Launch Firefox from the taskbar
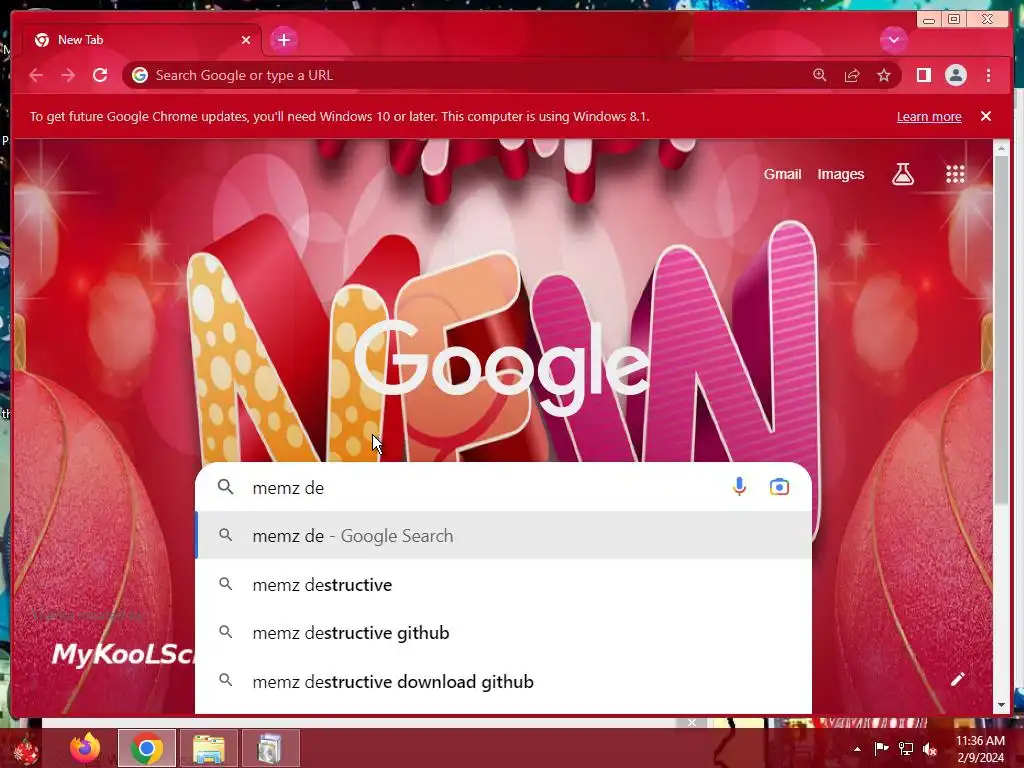The height and width of the screenshot is (768, 1024). (85, 748)
